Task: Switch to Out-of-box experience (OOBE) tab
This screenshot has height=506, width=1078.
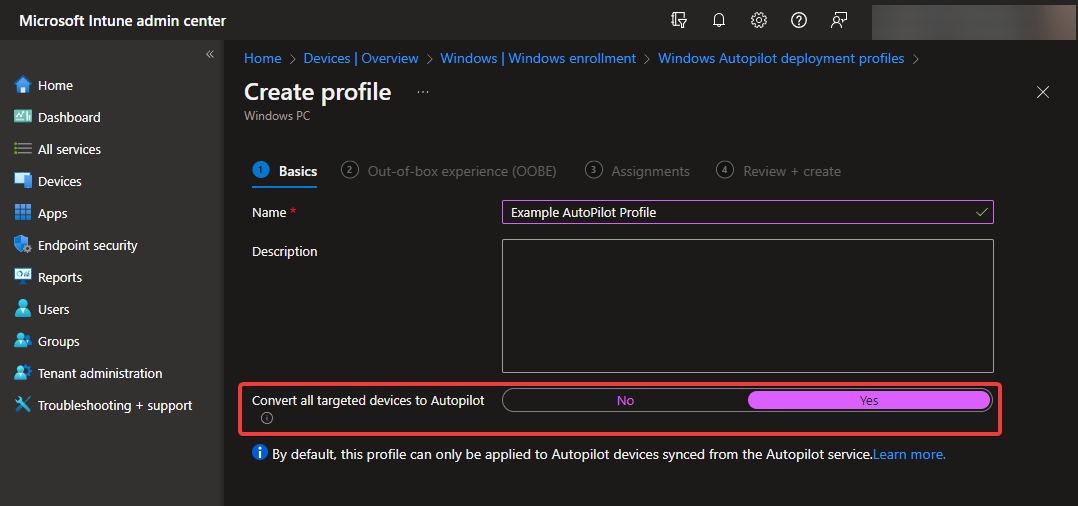Action: click(449, 171)
